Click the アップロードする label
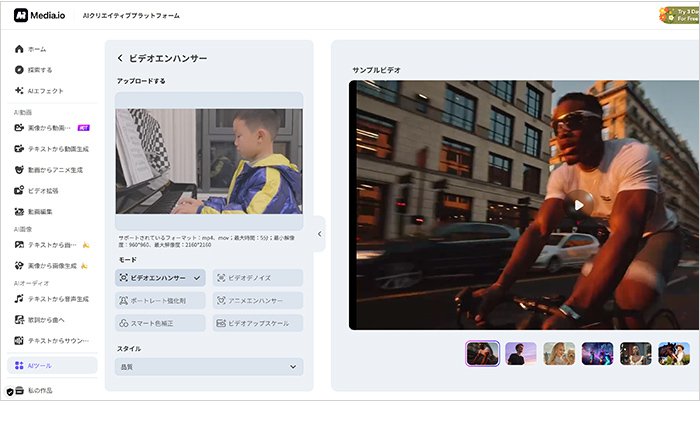 (x=141, y=81)
